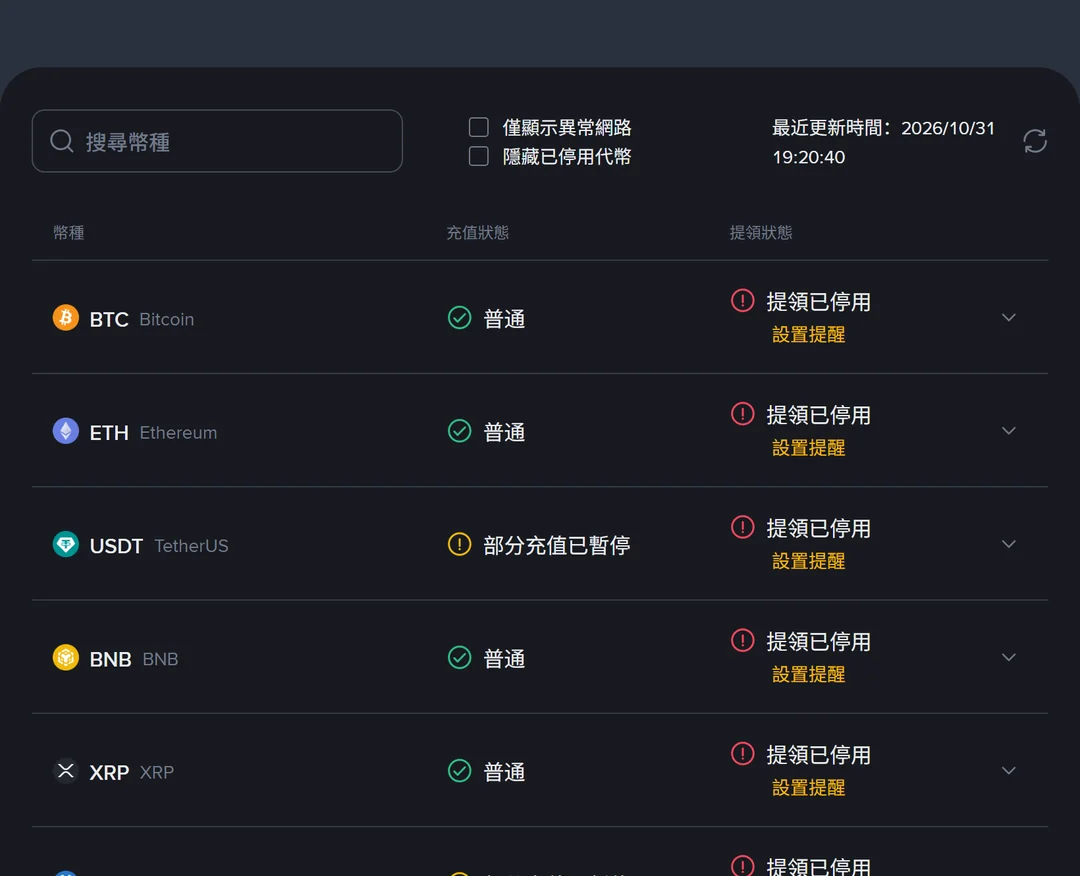Expand the ETH row chevron
Screen dimensions: 1080x876
(1008, 431)
